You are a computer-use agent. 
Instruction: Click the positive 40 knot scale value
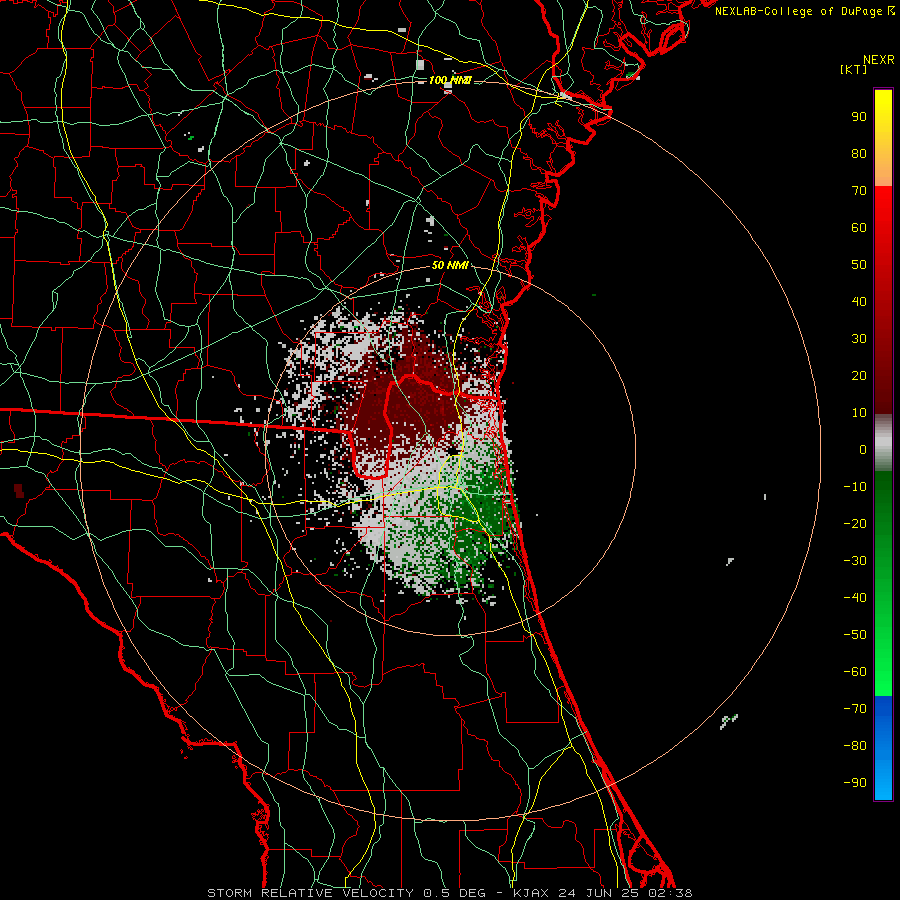[859, 301]
